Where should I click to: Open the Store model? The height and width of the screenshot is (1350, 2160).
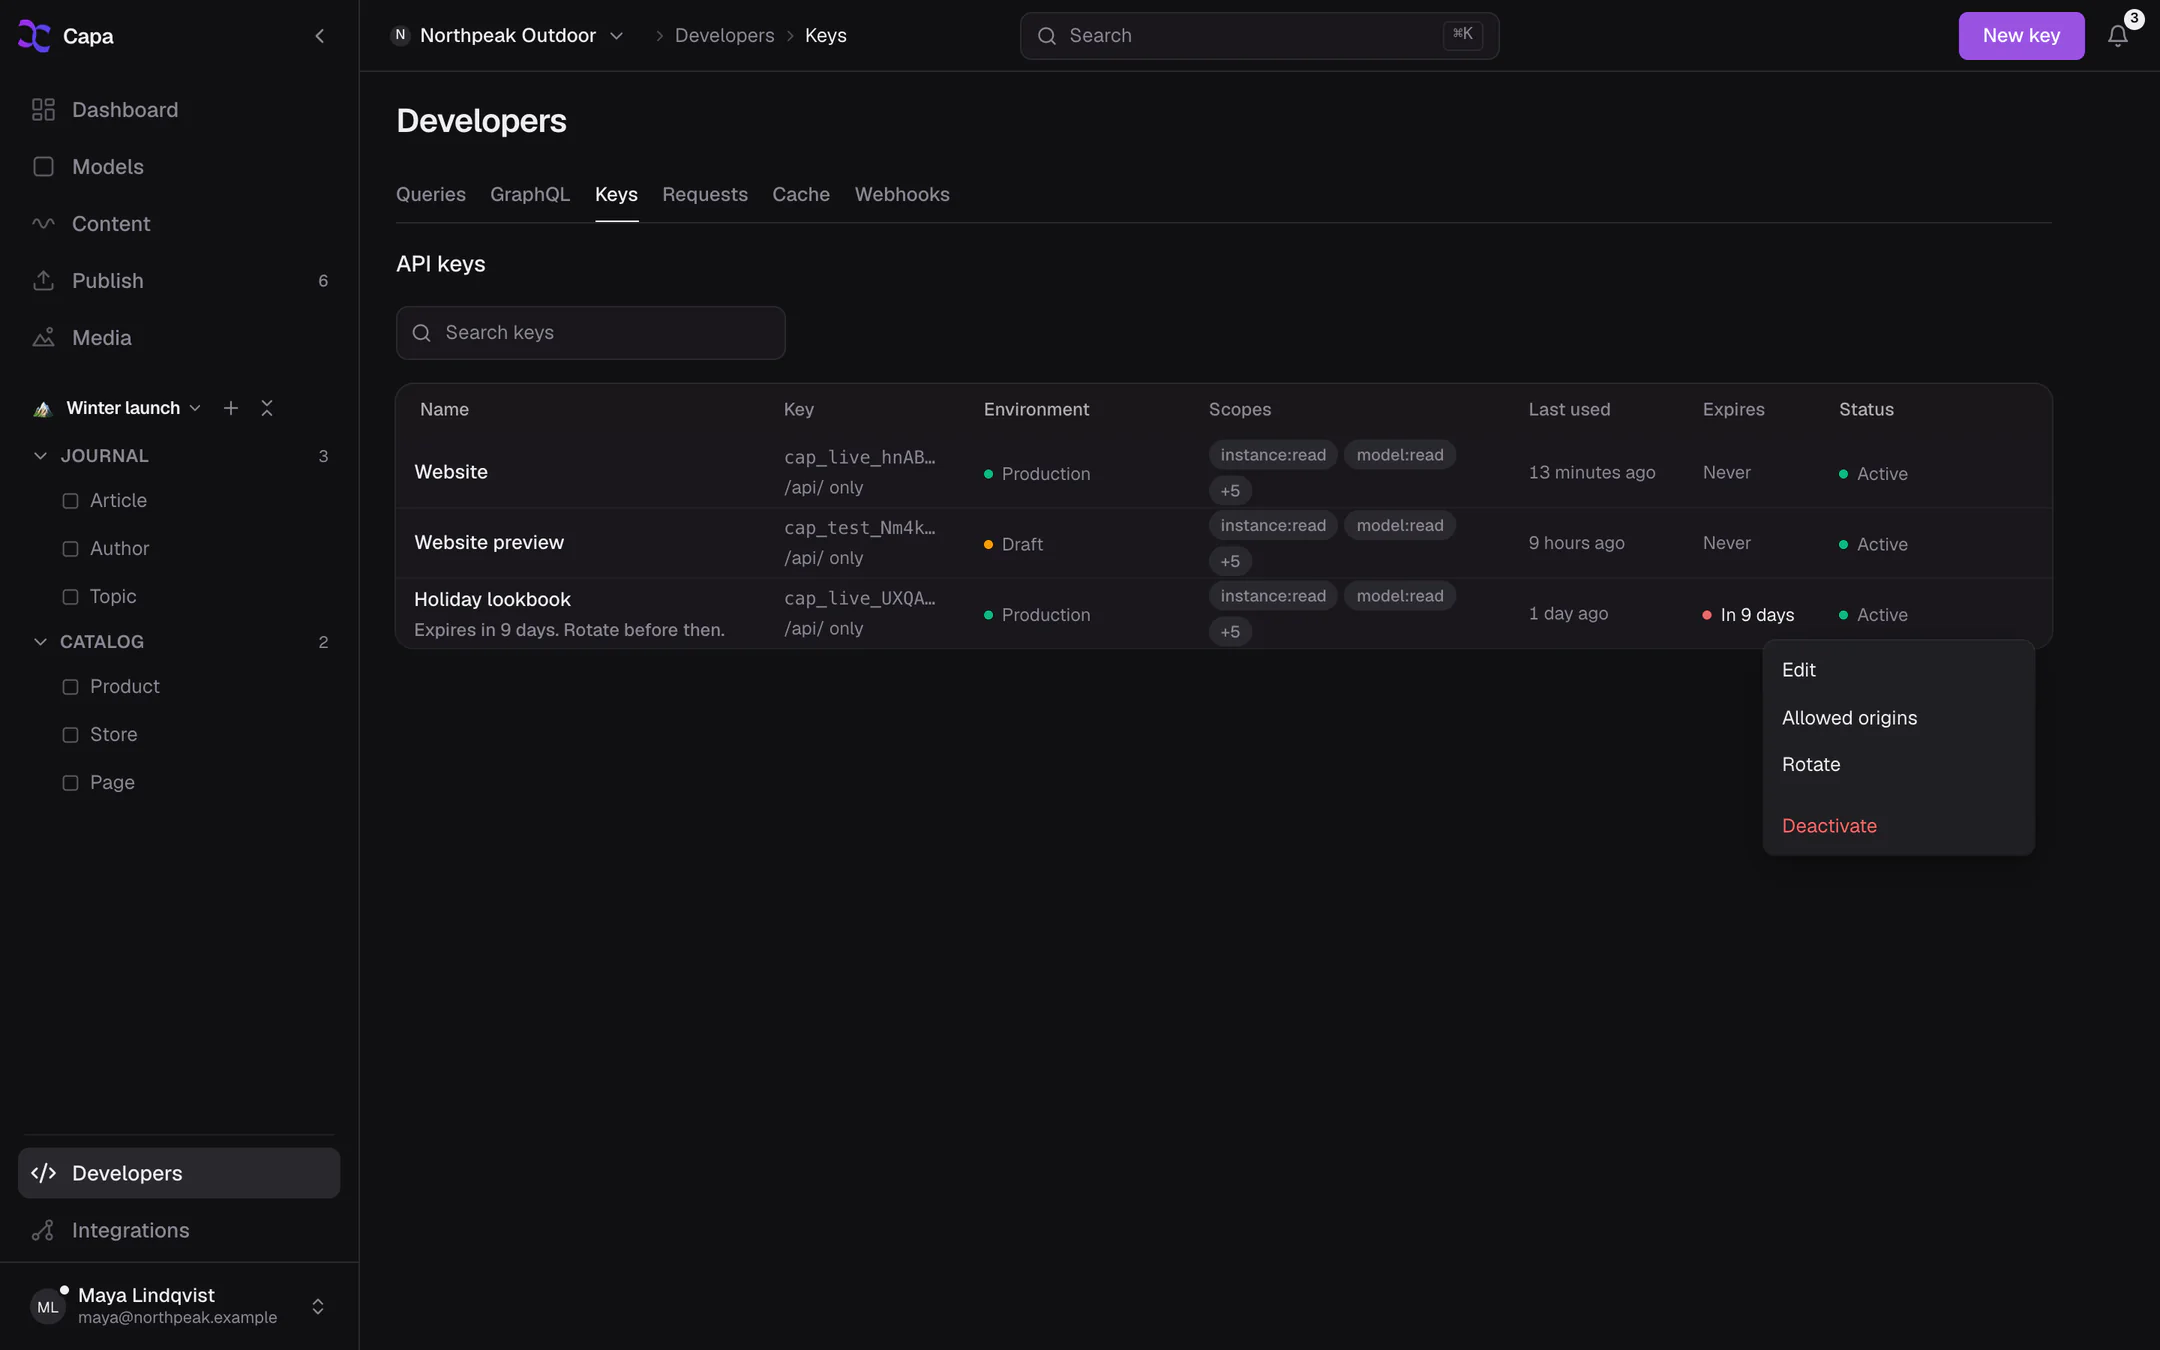[x=113, y=735]
